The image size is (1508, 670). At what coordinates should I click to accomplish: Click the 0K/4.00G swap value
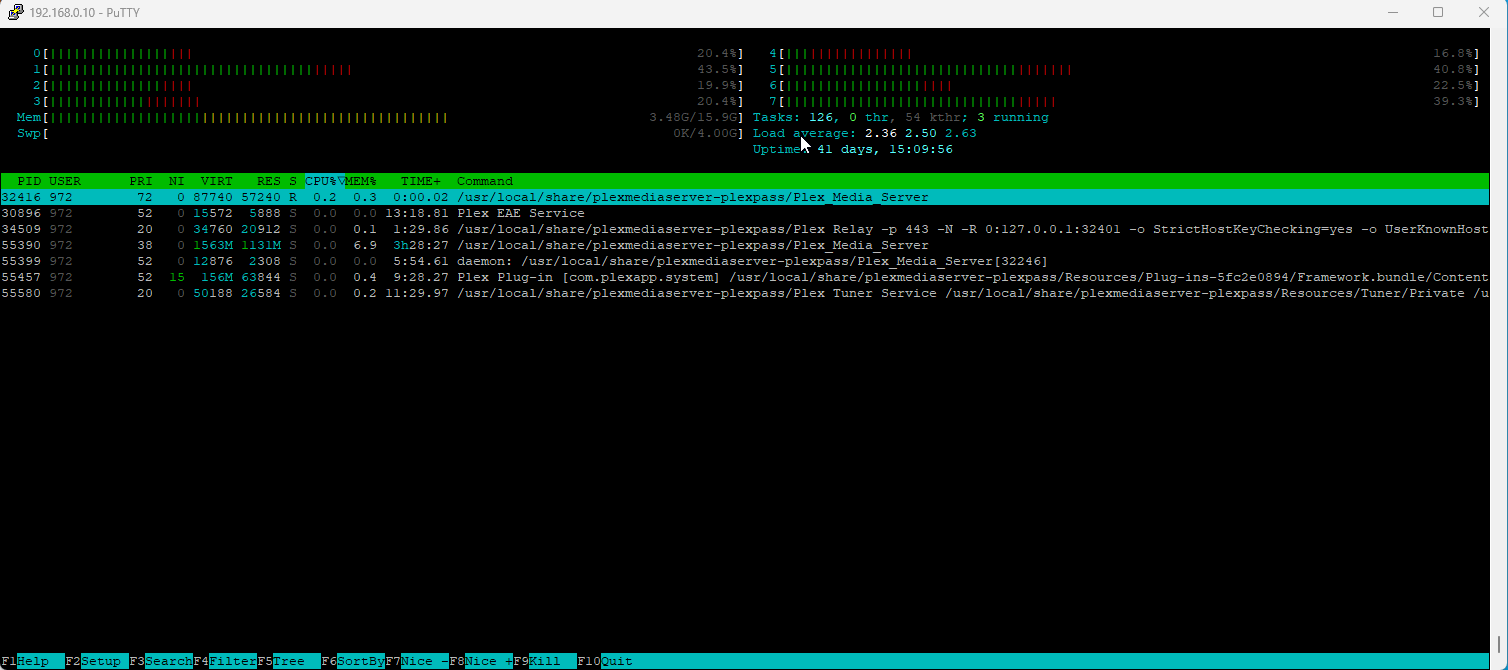[x=705, y=133]
